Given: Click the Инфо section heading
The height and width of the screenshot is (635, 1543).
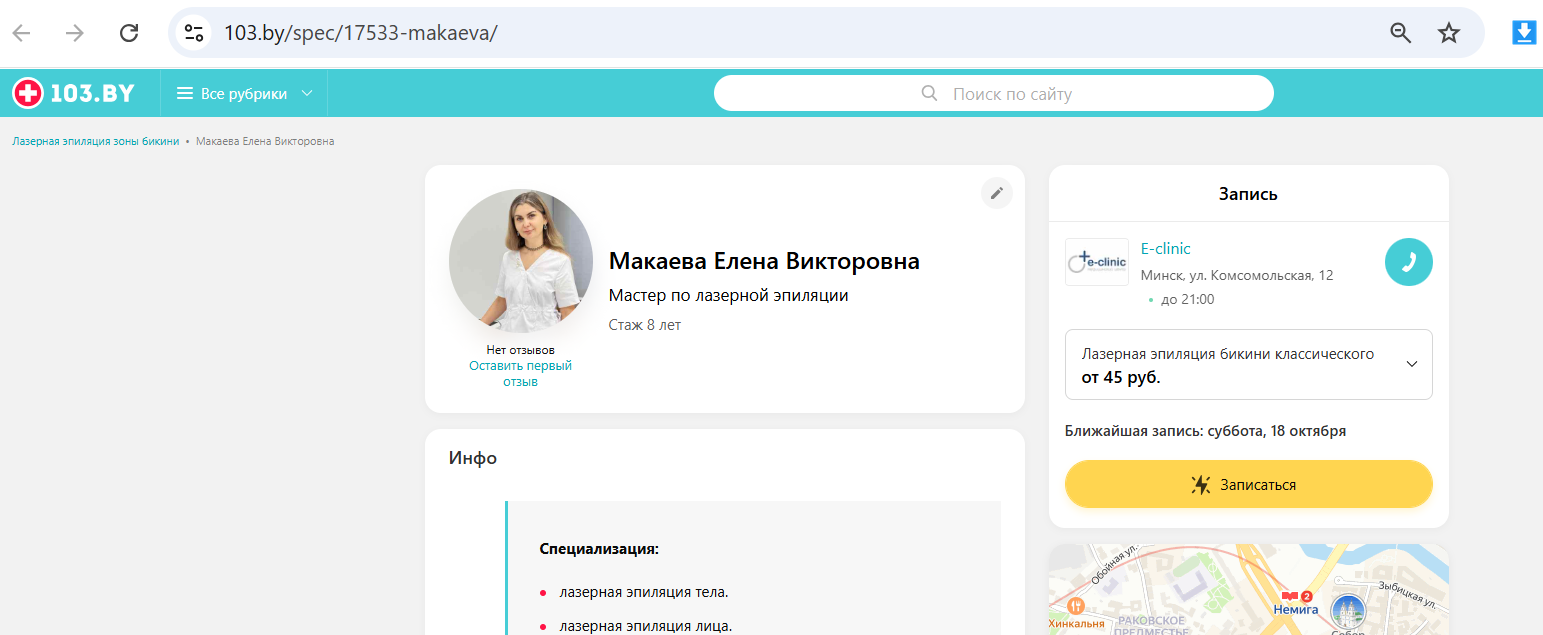Looking at the screenshot, I should [473, 458].
